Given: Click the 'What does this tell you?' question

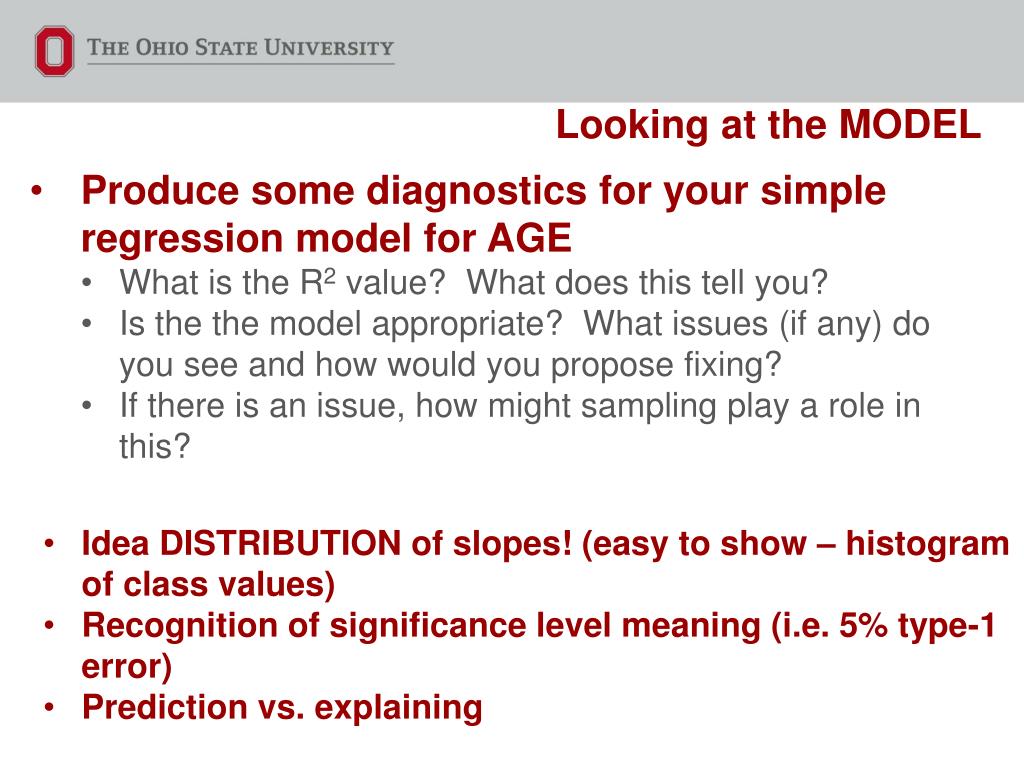Looking at the screenshot, I should pos(647,283).
